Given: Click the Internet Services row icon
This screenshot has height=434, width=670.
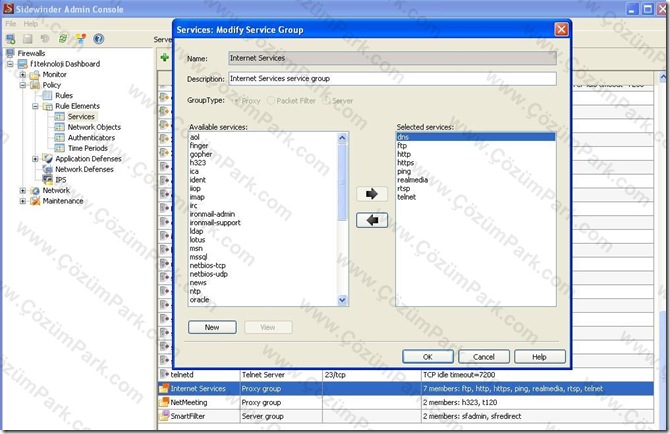Looking at the screenshot, I should point(164,388).
